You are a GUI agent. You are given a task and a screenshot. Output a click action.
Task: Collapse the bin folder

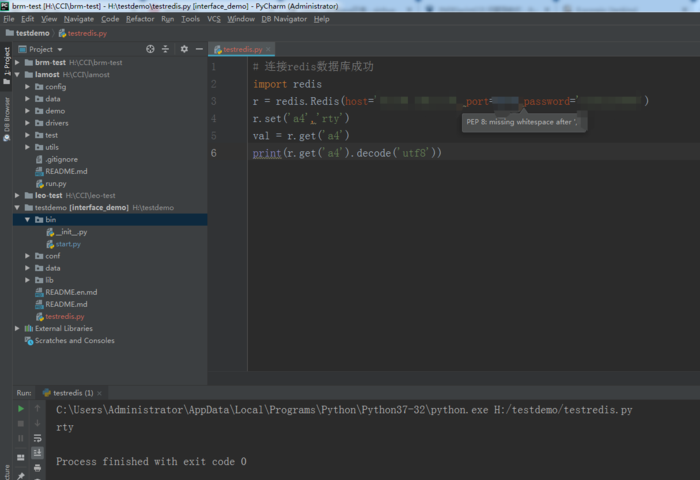[27, 219]
